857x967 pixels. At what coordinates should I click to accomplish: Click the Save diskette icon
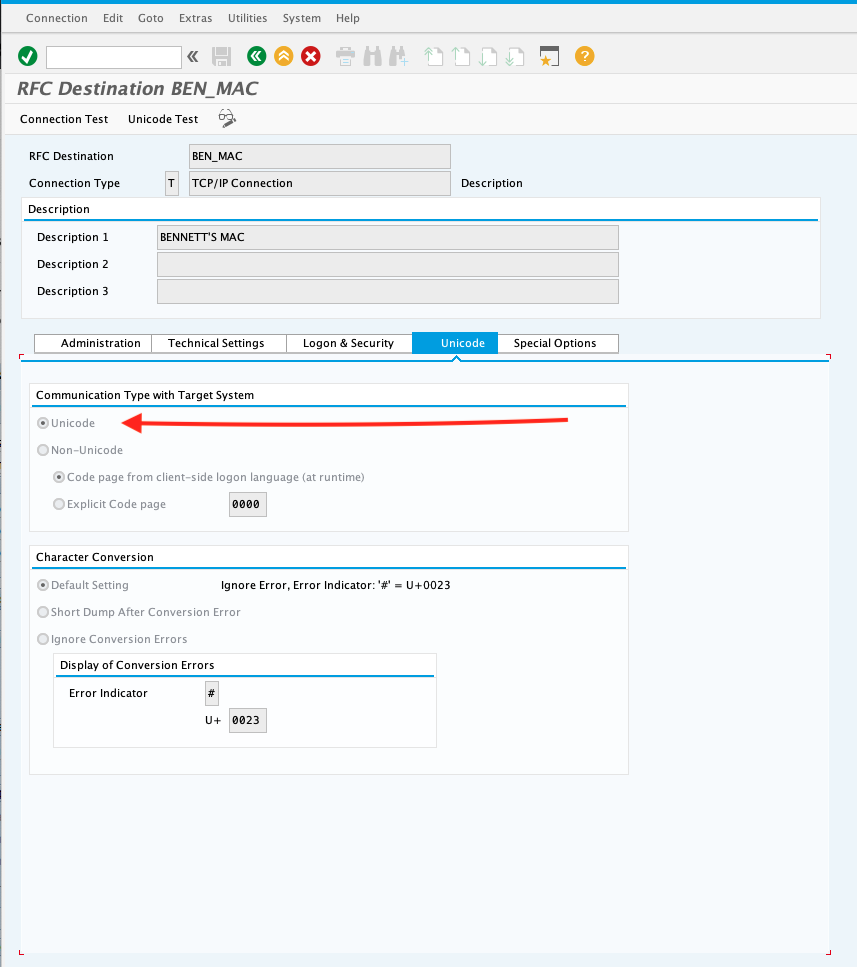[x=222, y=56]
